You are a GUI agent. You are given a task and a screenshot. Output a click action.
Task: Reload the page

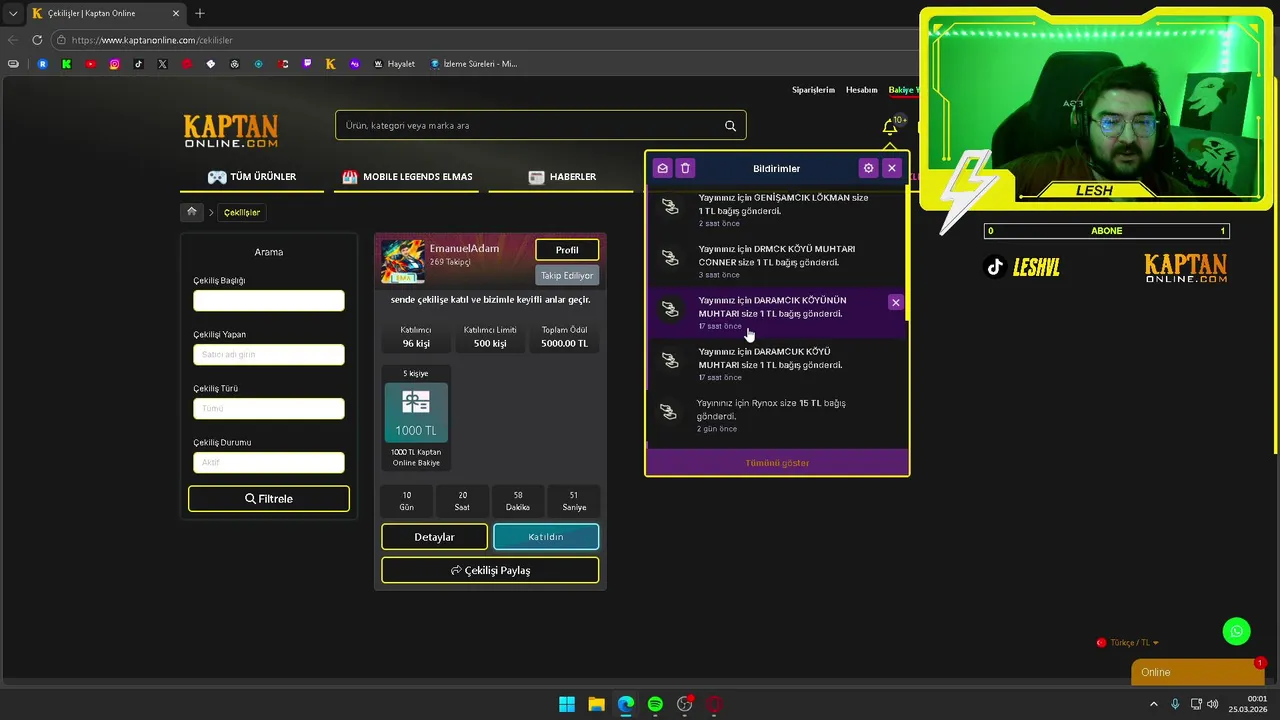[37, 40]
